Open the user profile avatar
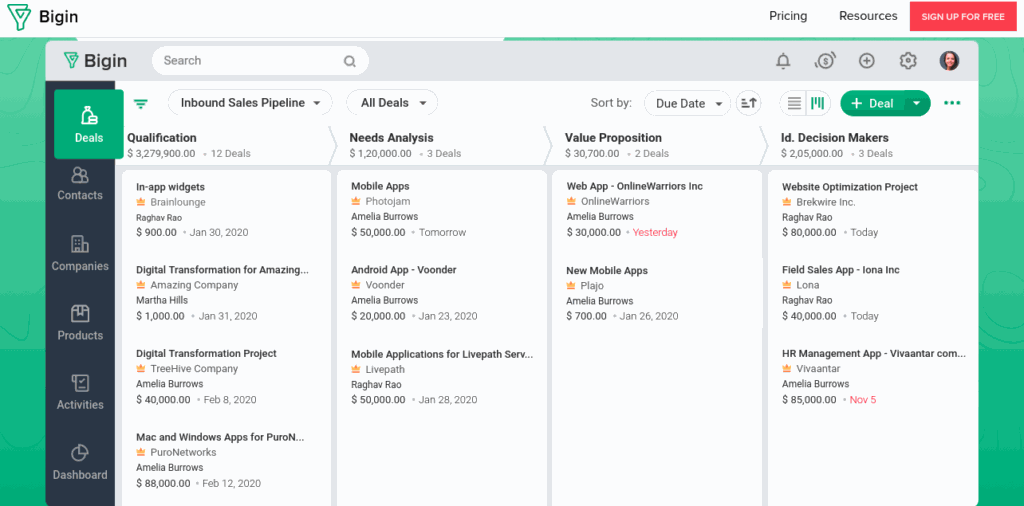 tap(949, 61)
